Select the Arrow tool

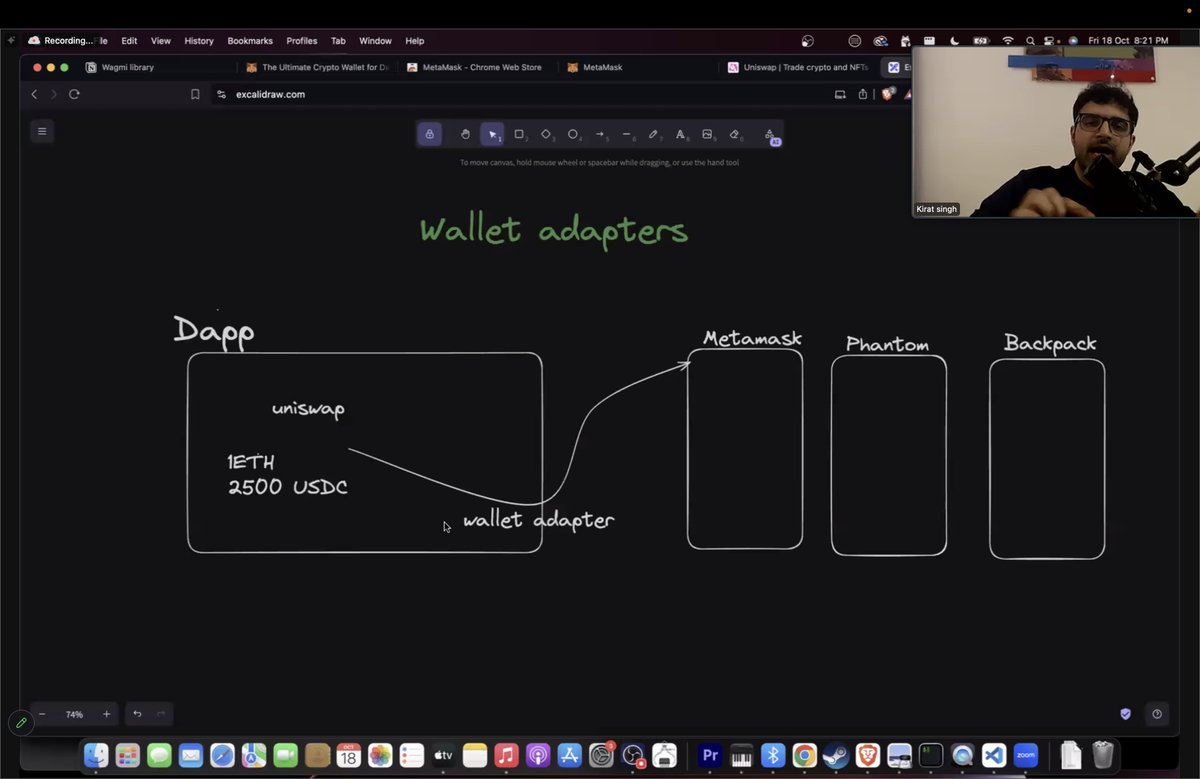point(600,134)
